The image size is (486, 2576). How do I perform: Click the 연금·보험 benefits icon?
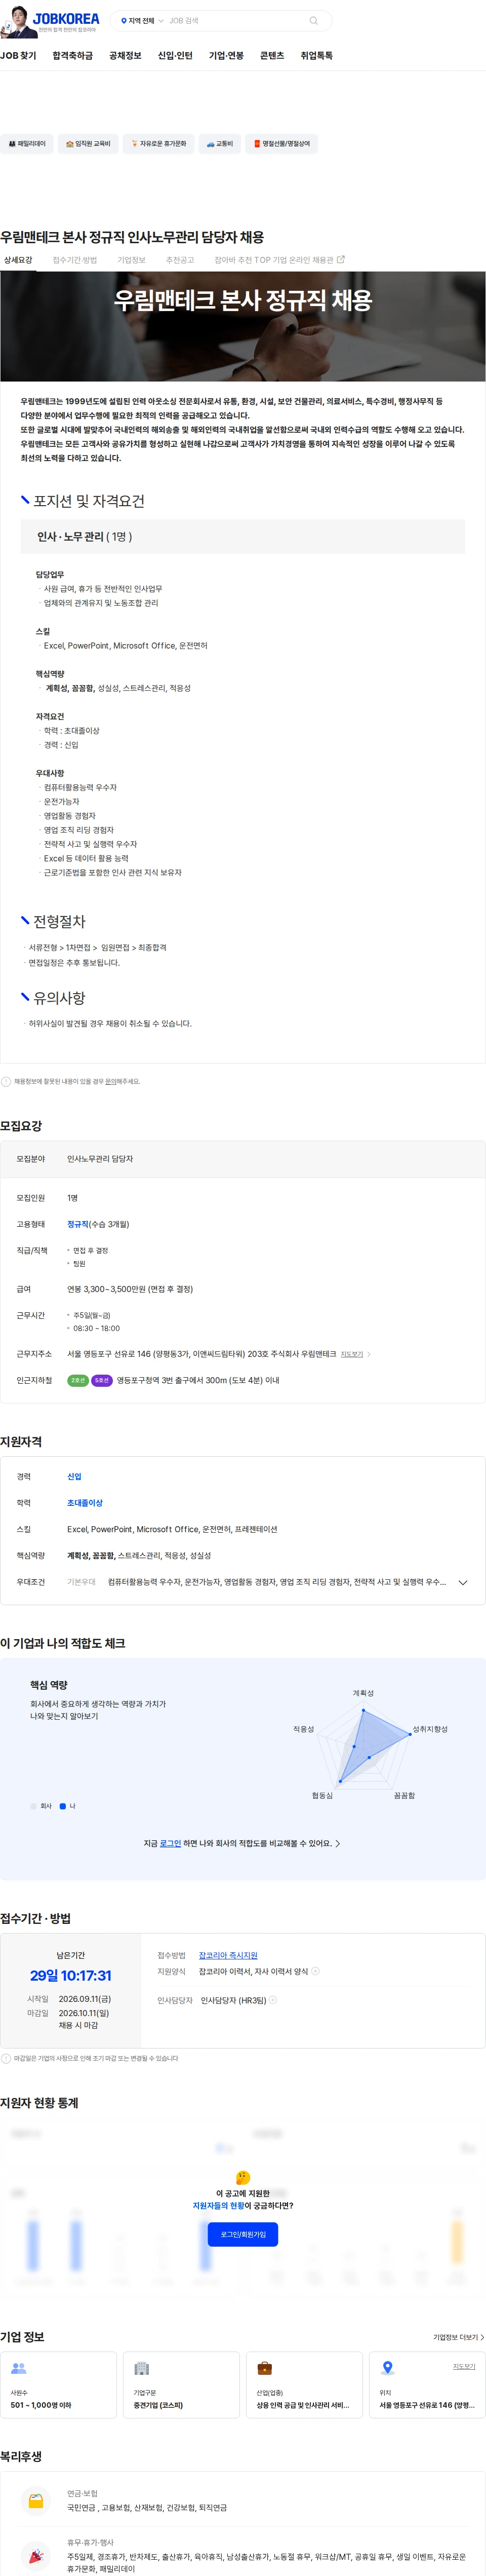pyautogui.click(x=36, y=2501)
